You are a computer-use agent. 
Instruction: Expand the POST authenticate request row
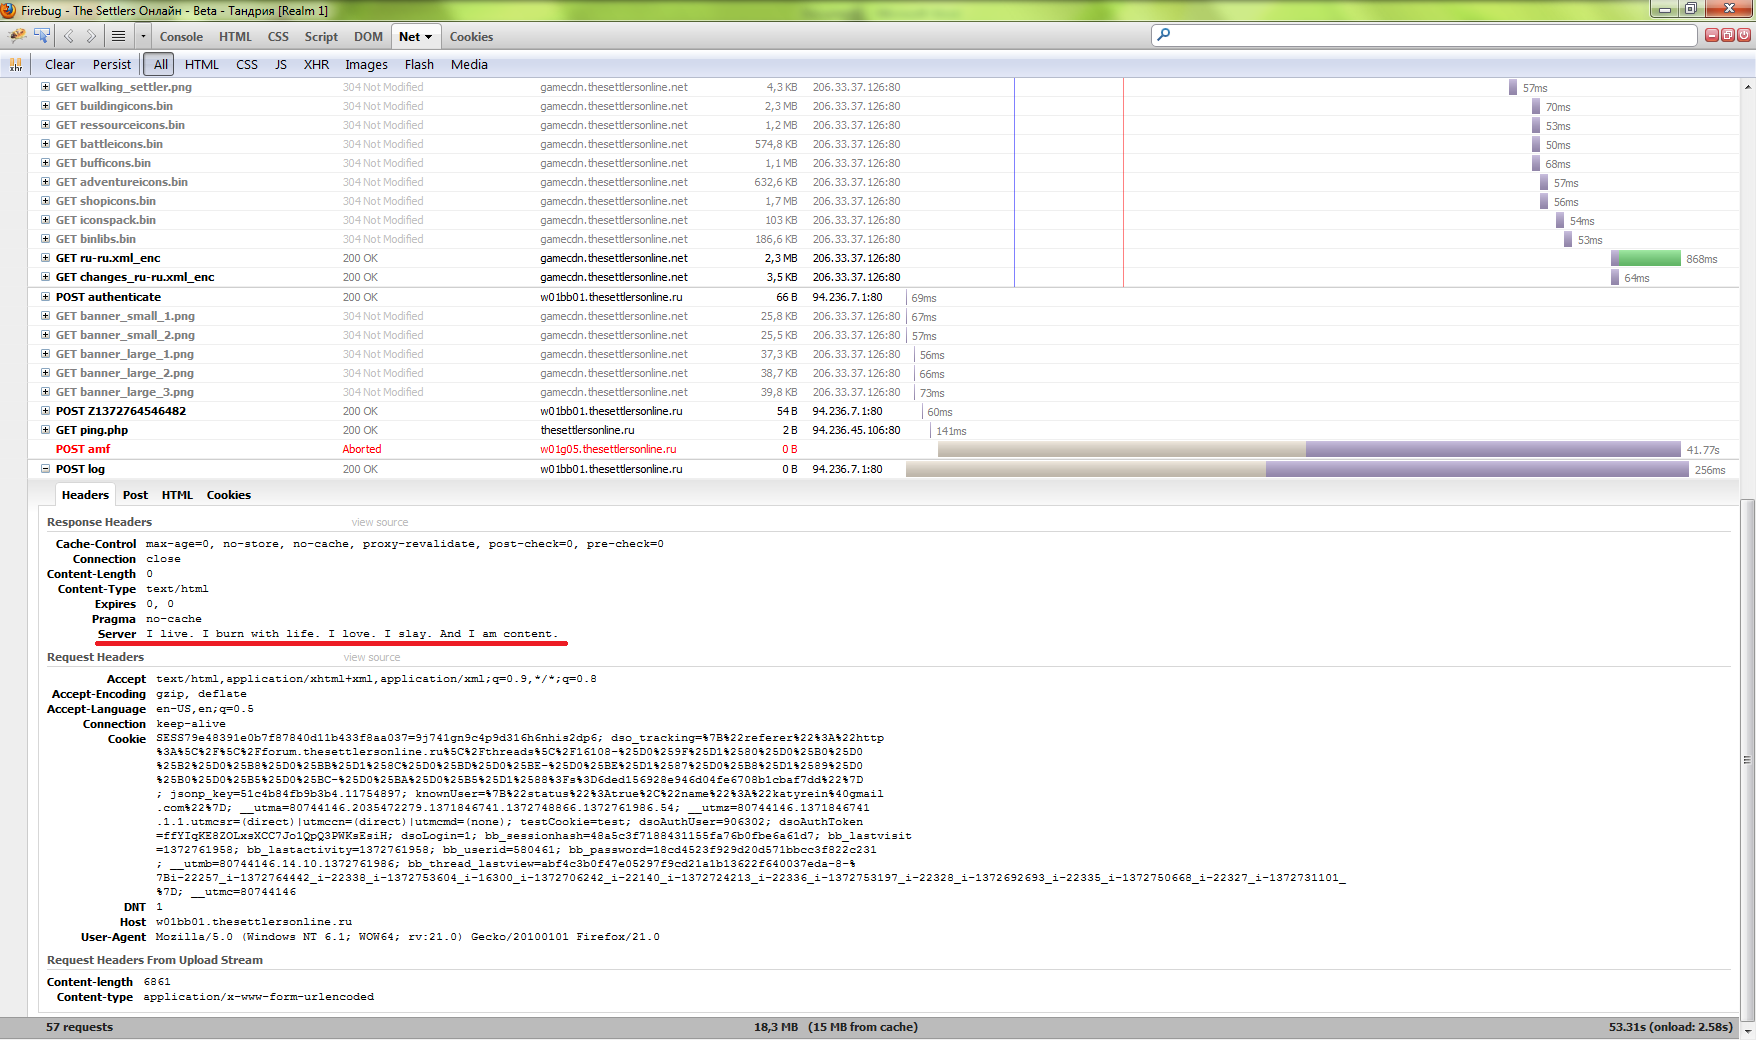(x=45, y=297)
